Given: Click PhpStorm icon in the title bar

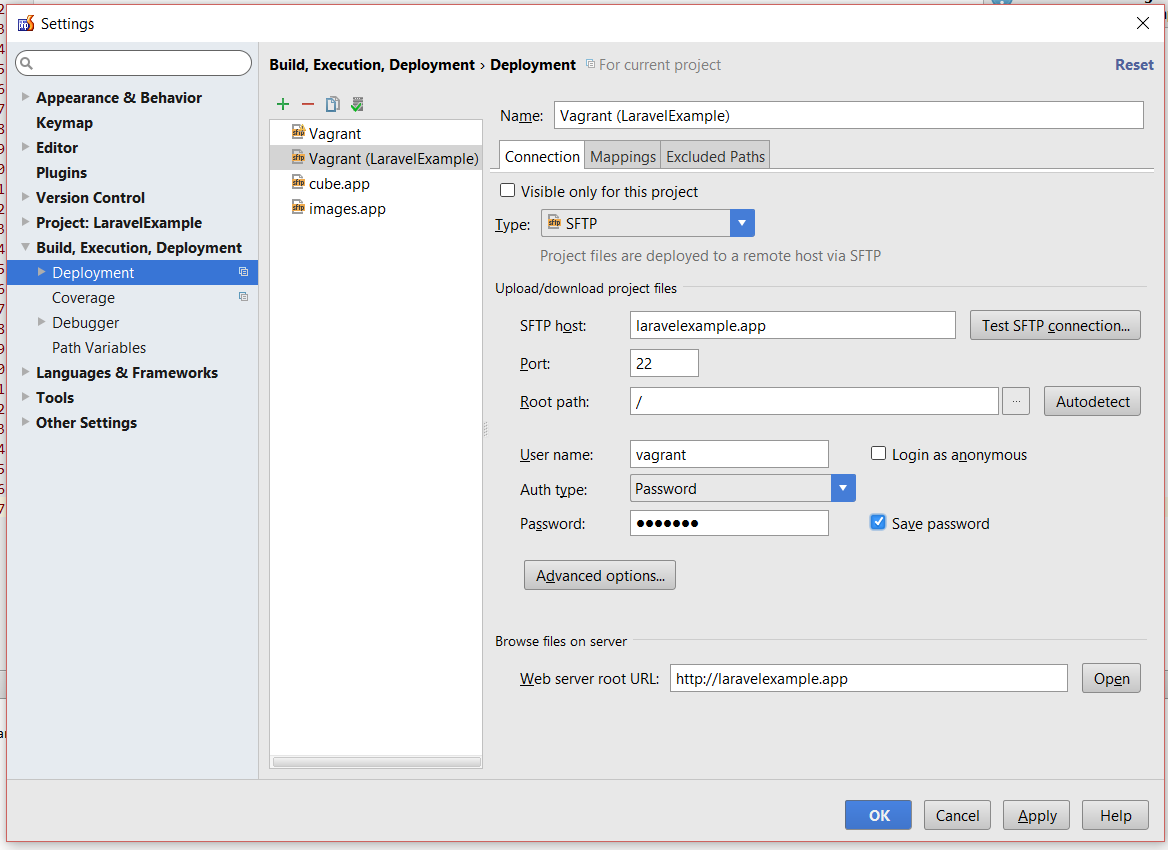Looking at the screenshot, I should point(25,23).
